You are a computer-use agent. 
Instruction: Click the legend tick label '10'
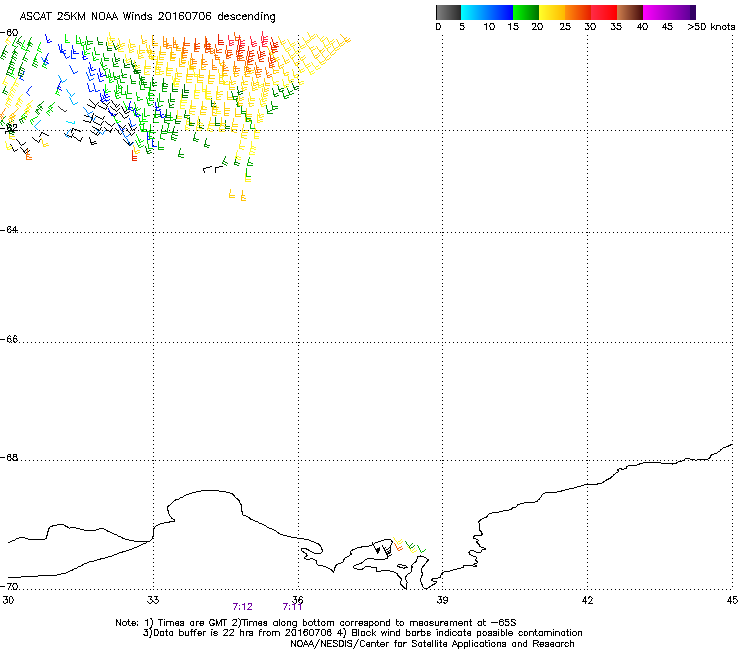click(x=489, y=27)
